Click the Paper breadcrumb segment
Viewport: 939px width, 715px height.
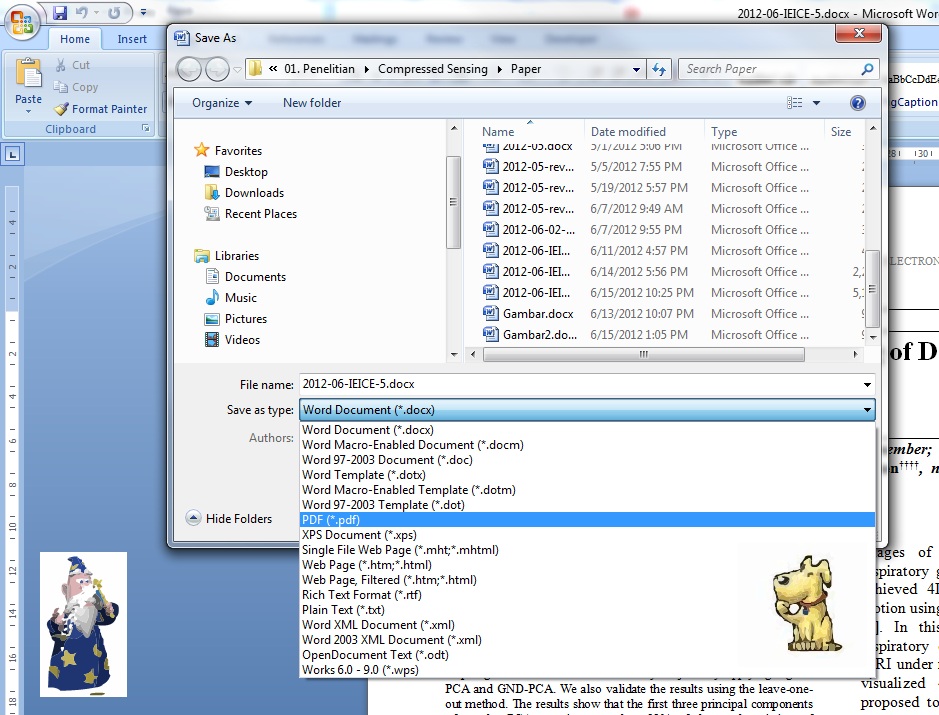click(x=526, y=69)
